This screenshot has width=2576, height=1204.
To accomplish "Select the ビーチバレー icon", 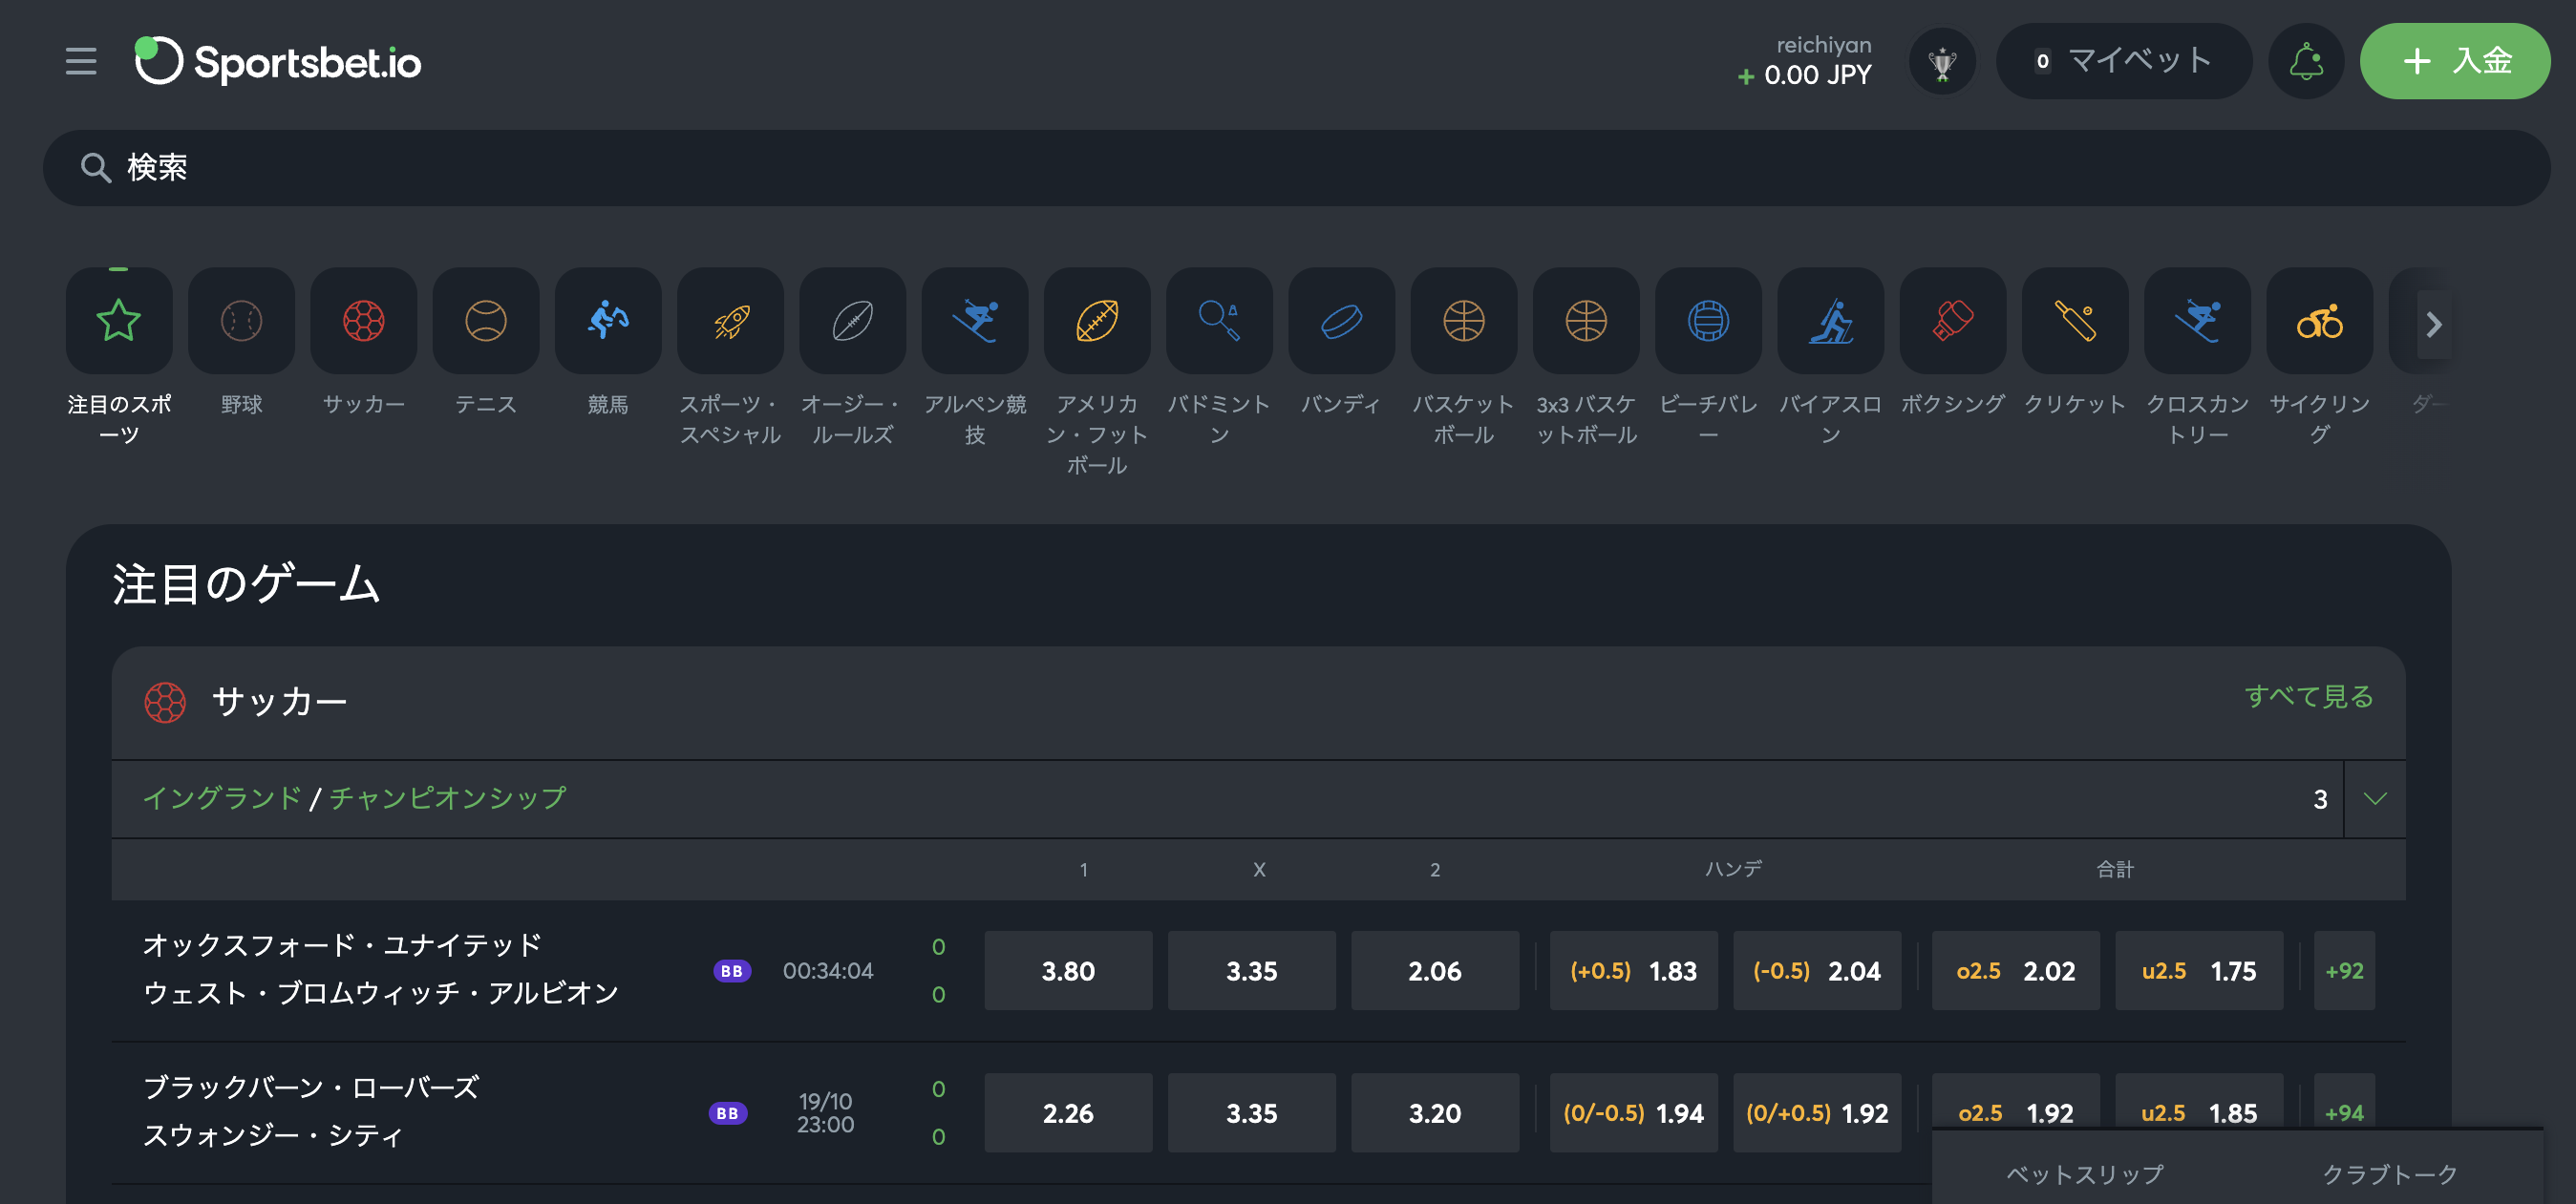I will (1708, 321).
